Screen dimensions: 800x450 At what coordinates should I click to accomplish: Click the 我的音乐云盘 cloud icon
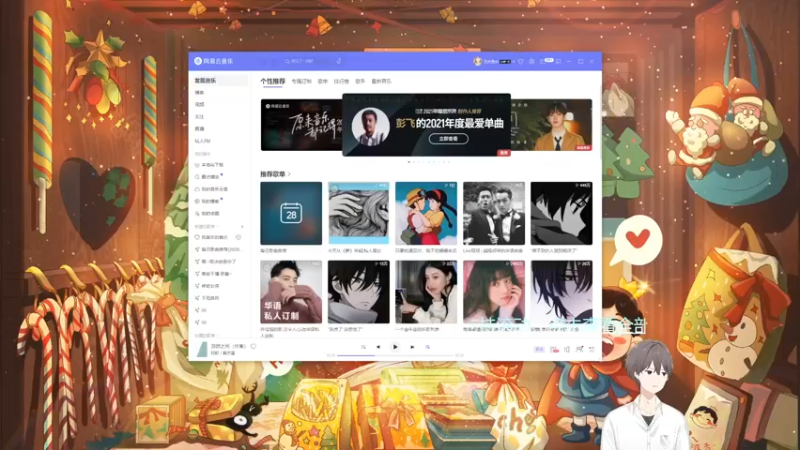pos(197,189)
